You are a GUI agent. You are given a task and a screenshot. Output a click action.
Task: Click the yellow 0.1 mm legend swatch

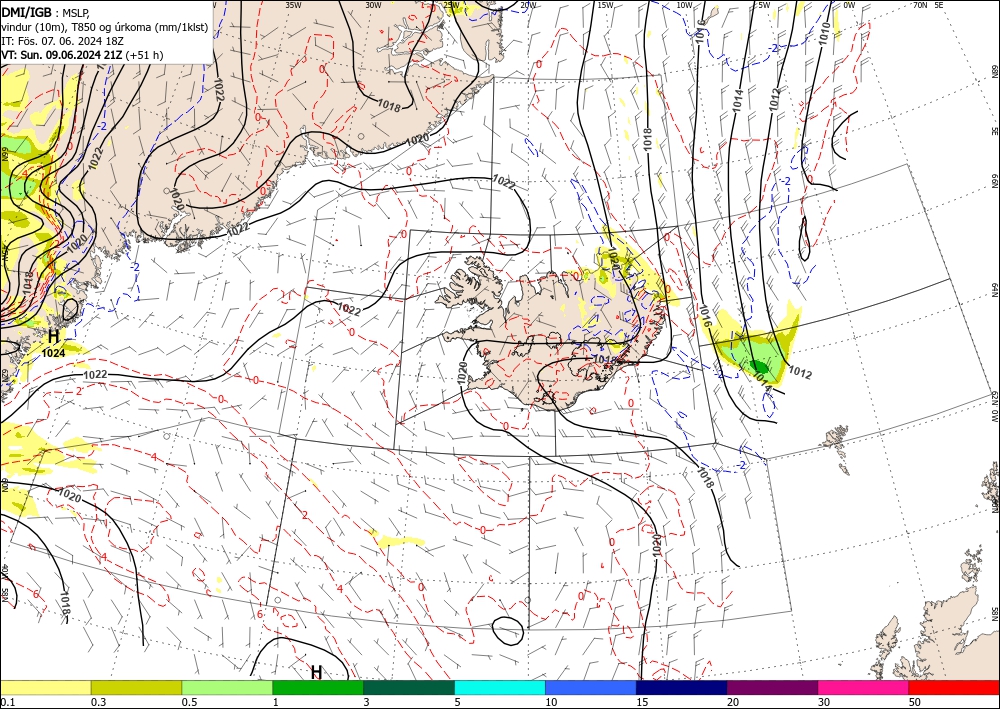tap(45, 687)
